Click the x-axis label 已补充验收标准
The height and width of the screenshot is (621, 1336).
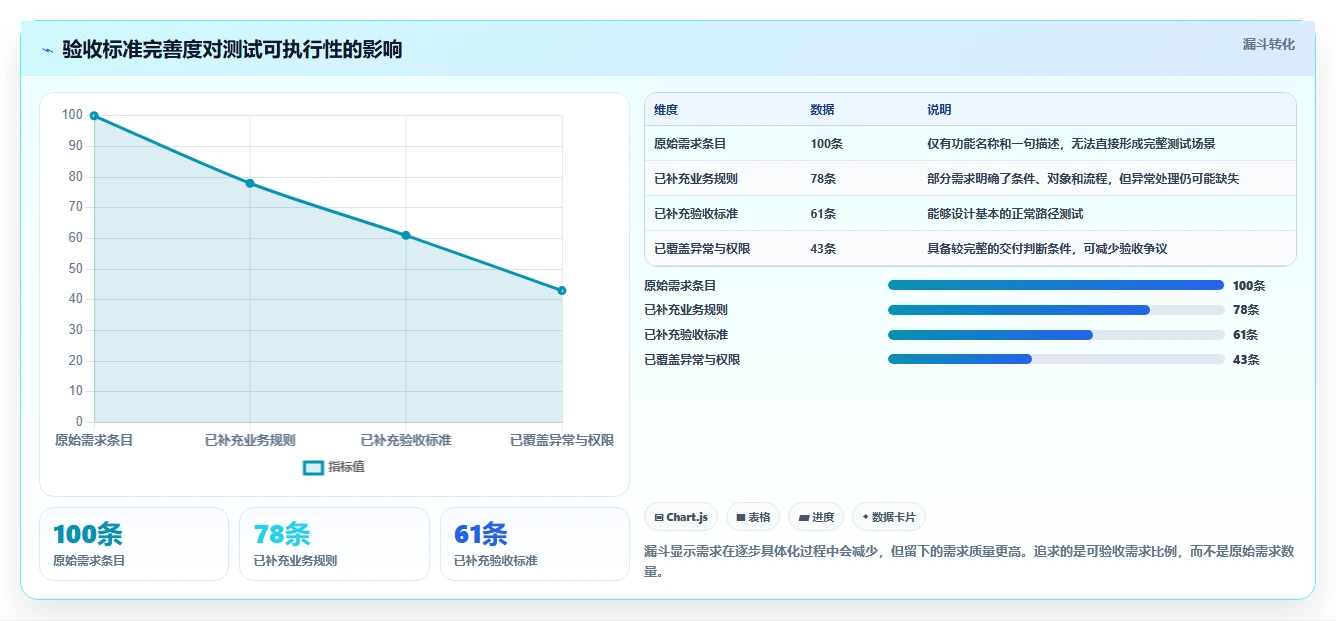pos(406,441)
